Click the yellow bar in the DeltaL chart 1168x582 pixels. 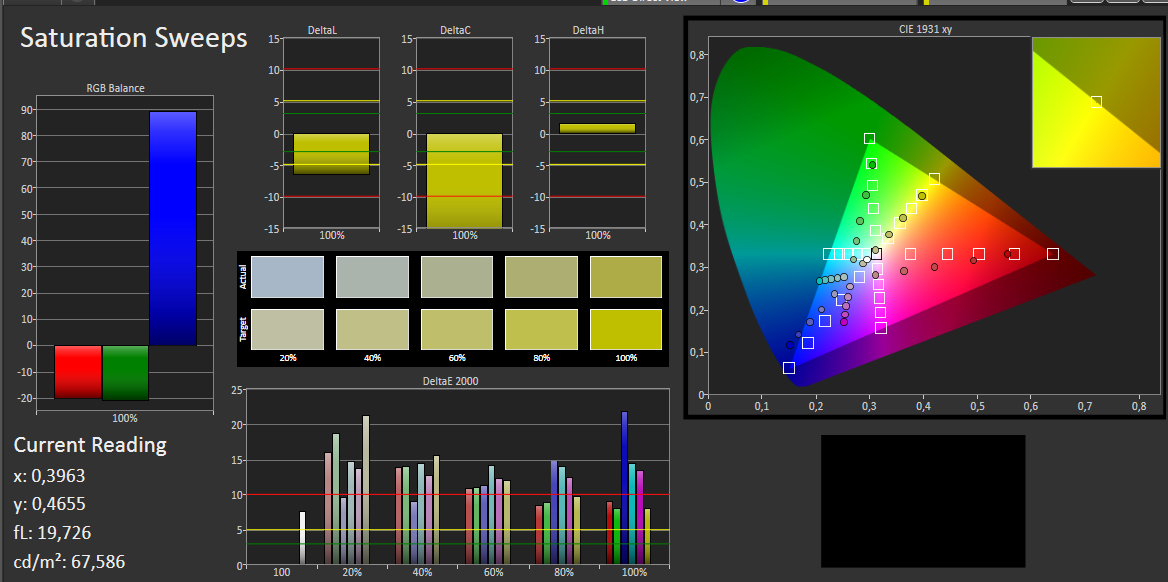pos(331,154)
